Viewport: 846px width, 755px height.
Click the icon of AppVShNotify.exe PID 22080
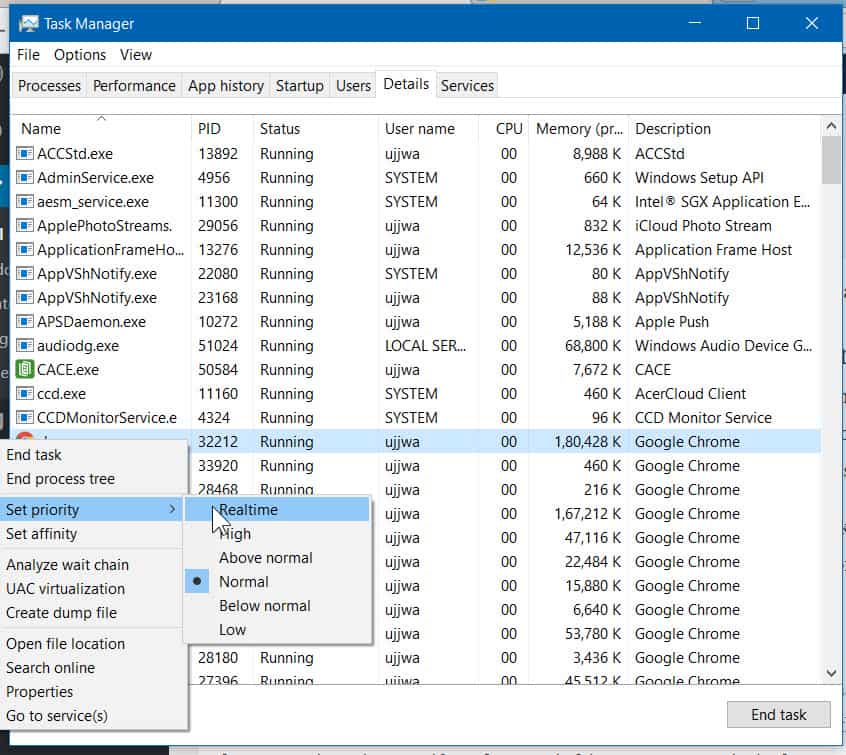[x=24, y=274]
